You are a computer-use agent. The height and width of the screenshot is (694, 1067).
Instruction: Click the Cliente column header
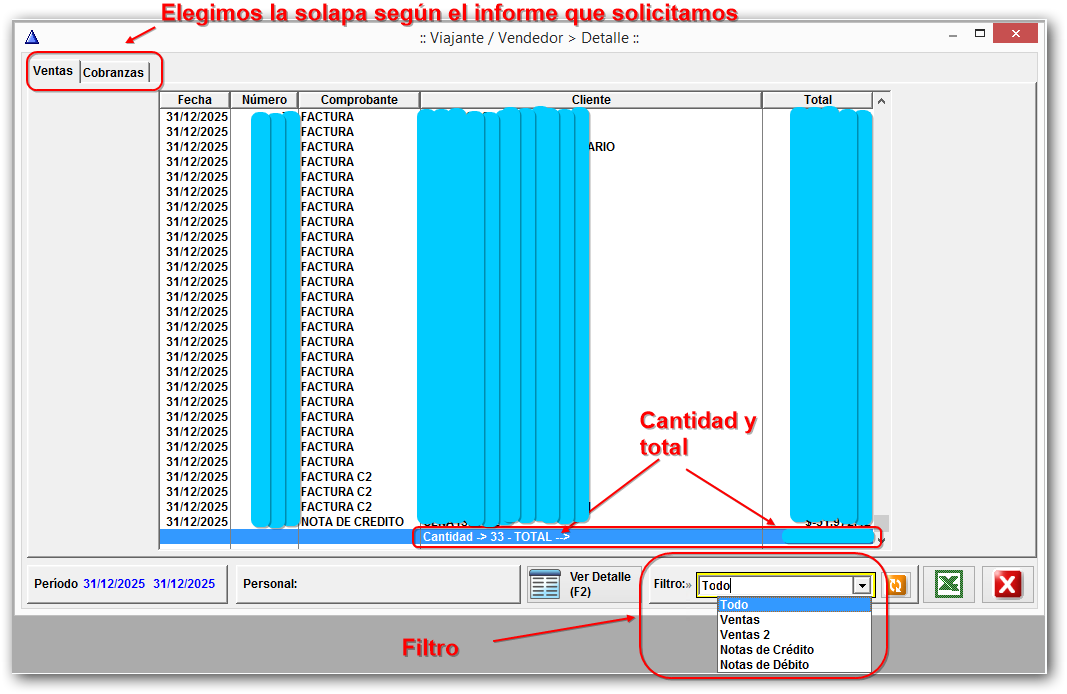coord(591,100)
